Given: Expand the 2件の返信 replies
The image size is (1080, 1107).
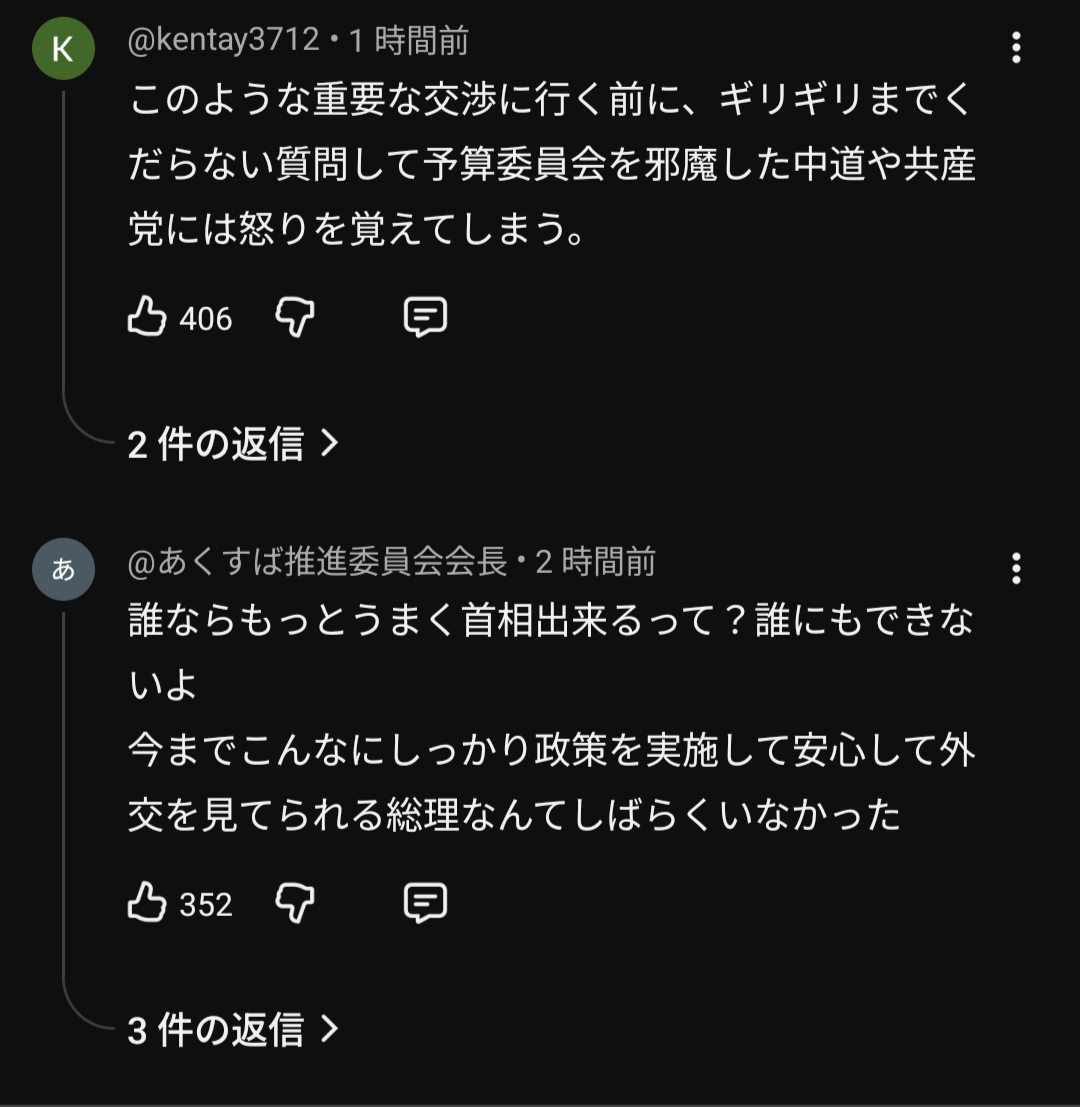Looking at the screenshot, I should (233, 444).
